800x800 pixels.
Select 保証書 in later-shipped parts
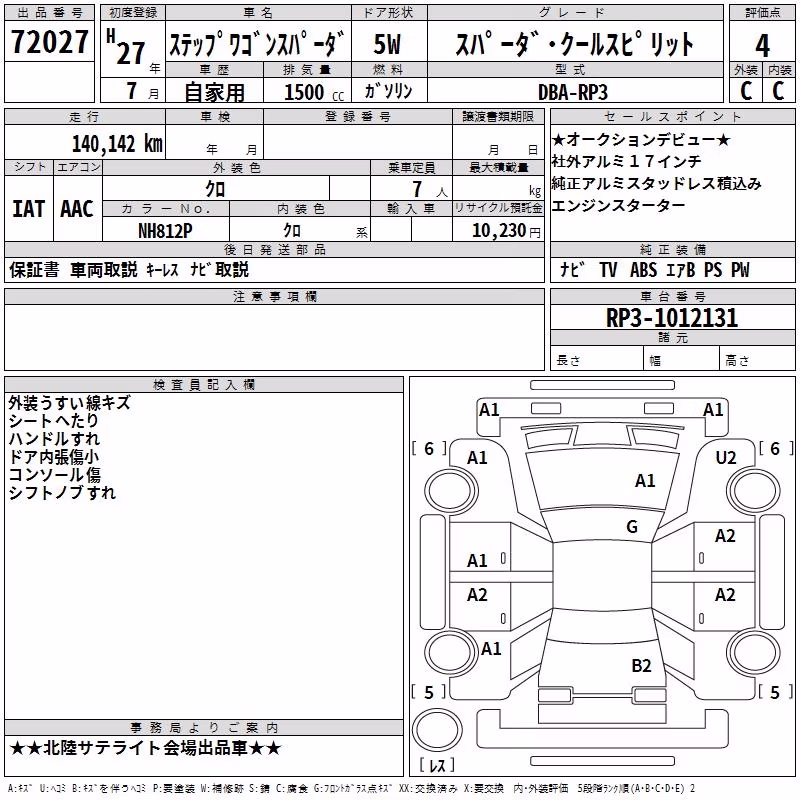(x=34, y=269)
